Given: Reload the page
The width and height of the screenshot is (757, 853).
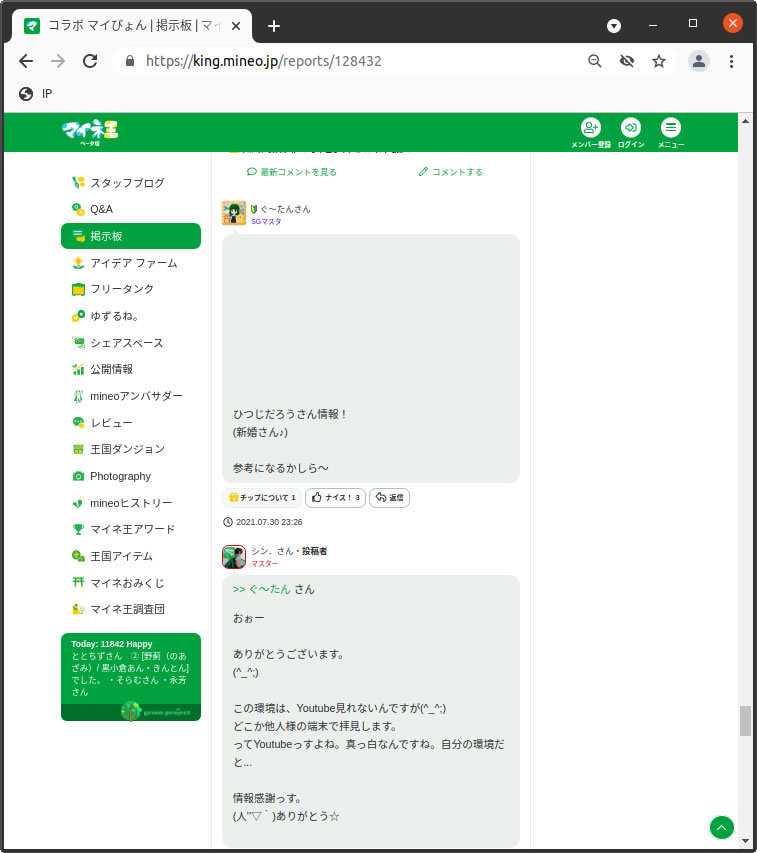Looking at the screenshot, I should tap(90, 61).
